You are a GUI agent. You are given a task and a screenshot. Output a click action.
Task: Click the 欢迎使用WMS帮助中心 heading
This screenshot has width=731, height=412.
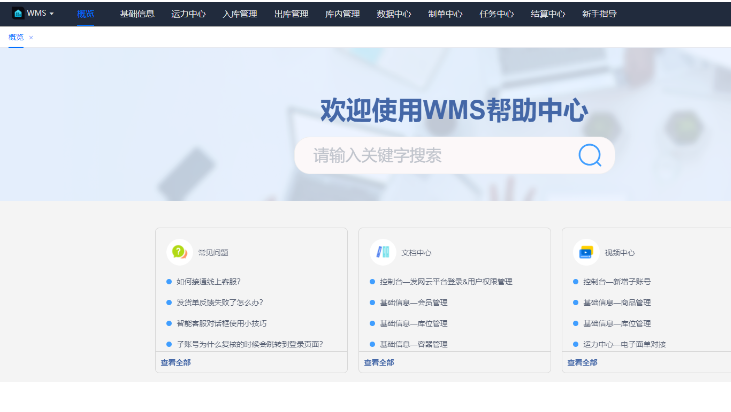tap(454, 110)
